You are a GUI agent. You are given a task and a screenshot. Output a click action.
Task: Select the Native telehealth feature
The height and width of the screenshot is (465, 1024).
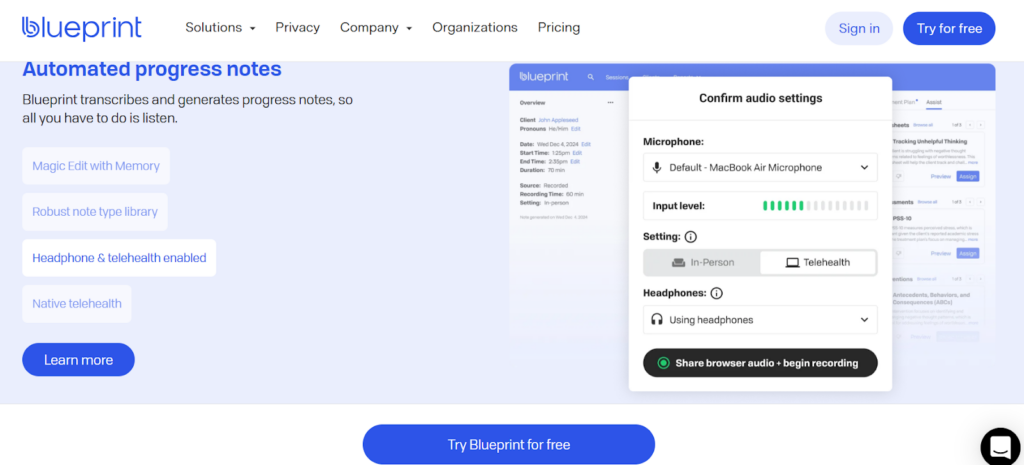pos(76,304)
